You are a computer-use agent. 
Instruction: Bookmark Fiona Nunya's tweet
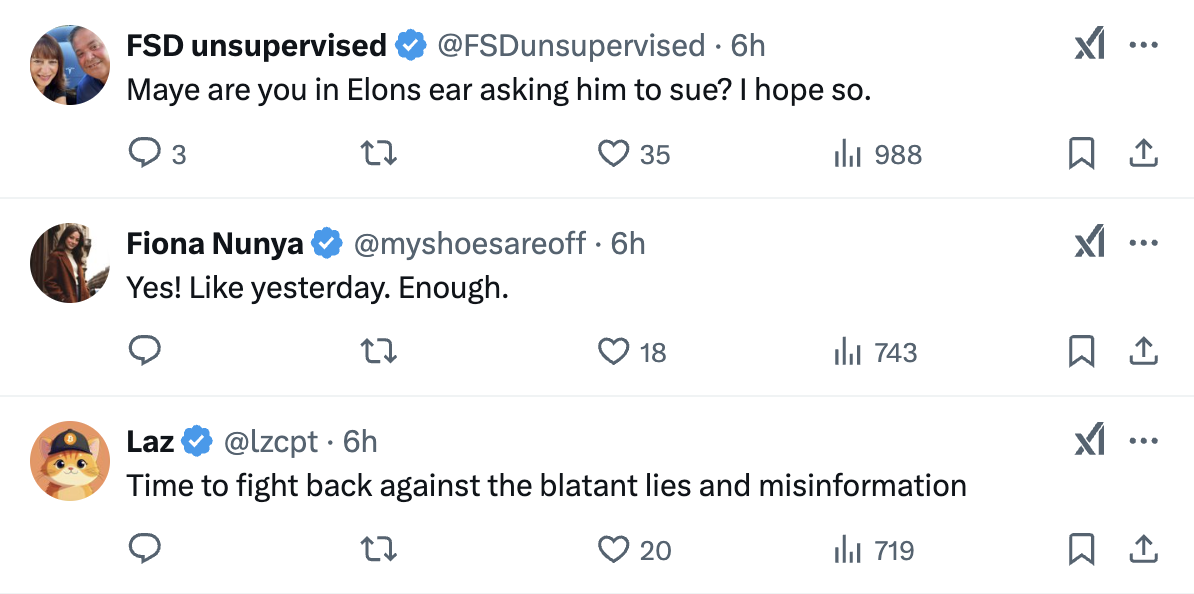[x=1081, y=351]
